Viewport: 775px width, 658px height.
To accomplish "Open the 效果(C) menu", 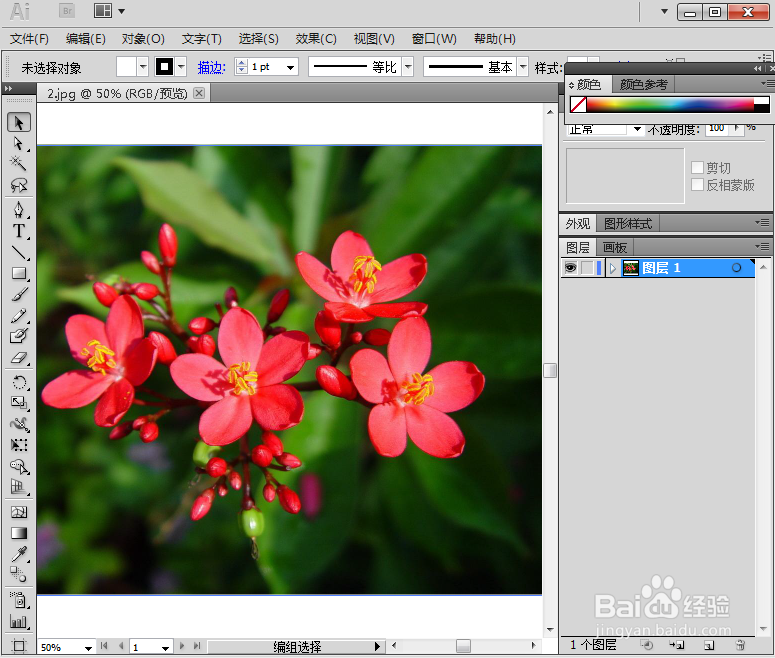I will pos(316,39).
